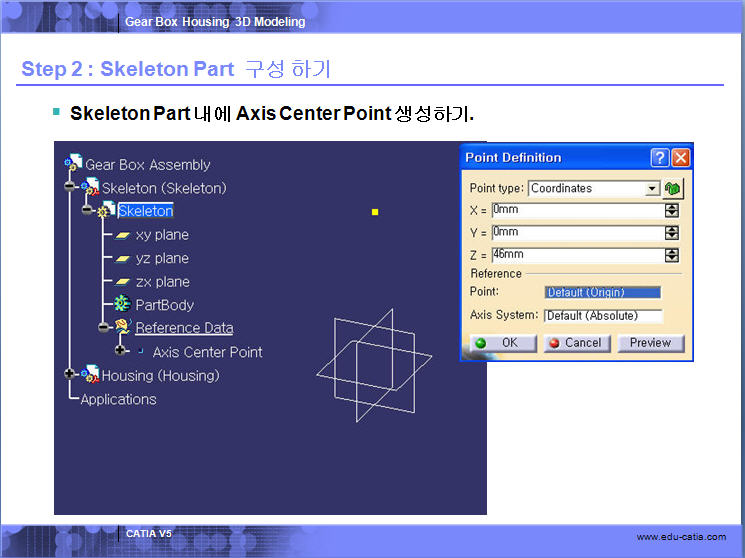Click the green icon beside Point type
This screenshot has width=745, height=558.
pyautogui.click(x=673, y=188)
